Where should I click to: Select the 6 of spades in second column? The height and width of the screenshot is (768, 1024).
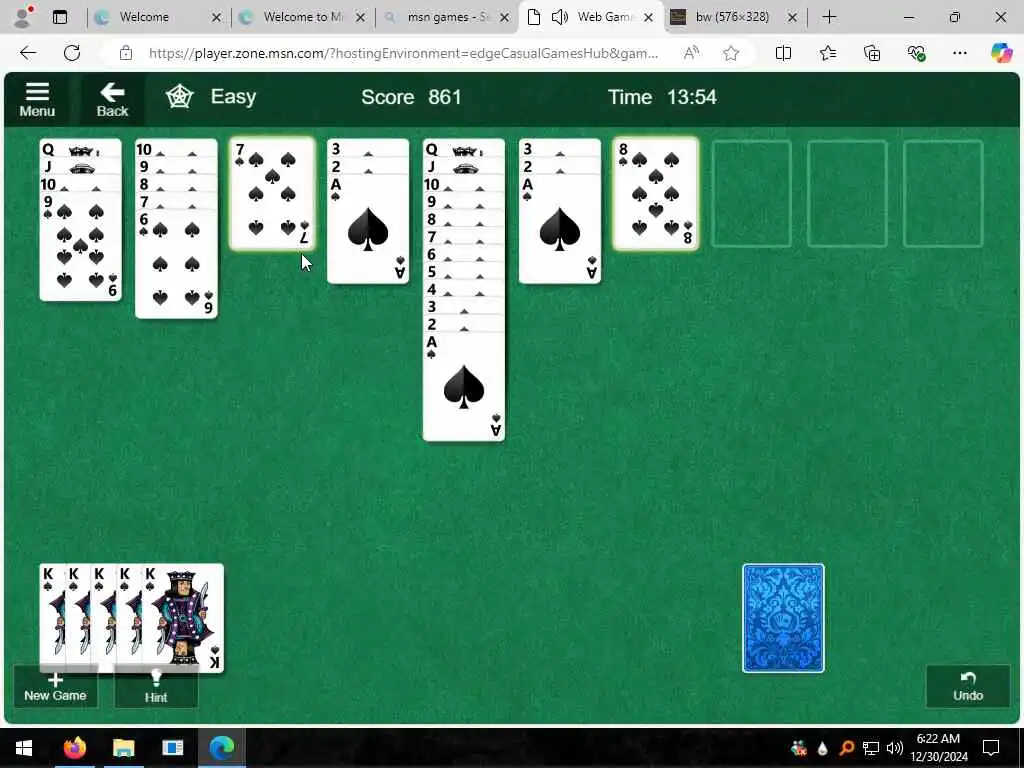pos(176,264)
